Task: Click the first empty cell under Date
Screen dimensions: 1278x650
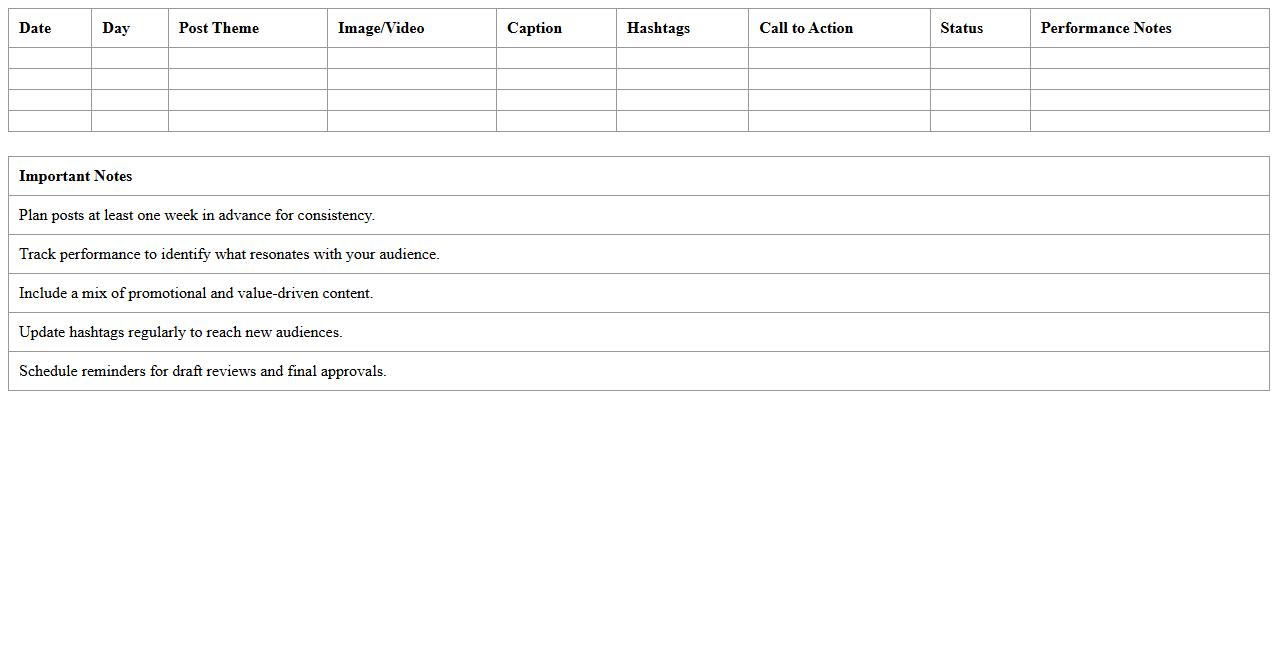Action: 50,58
